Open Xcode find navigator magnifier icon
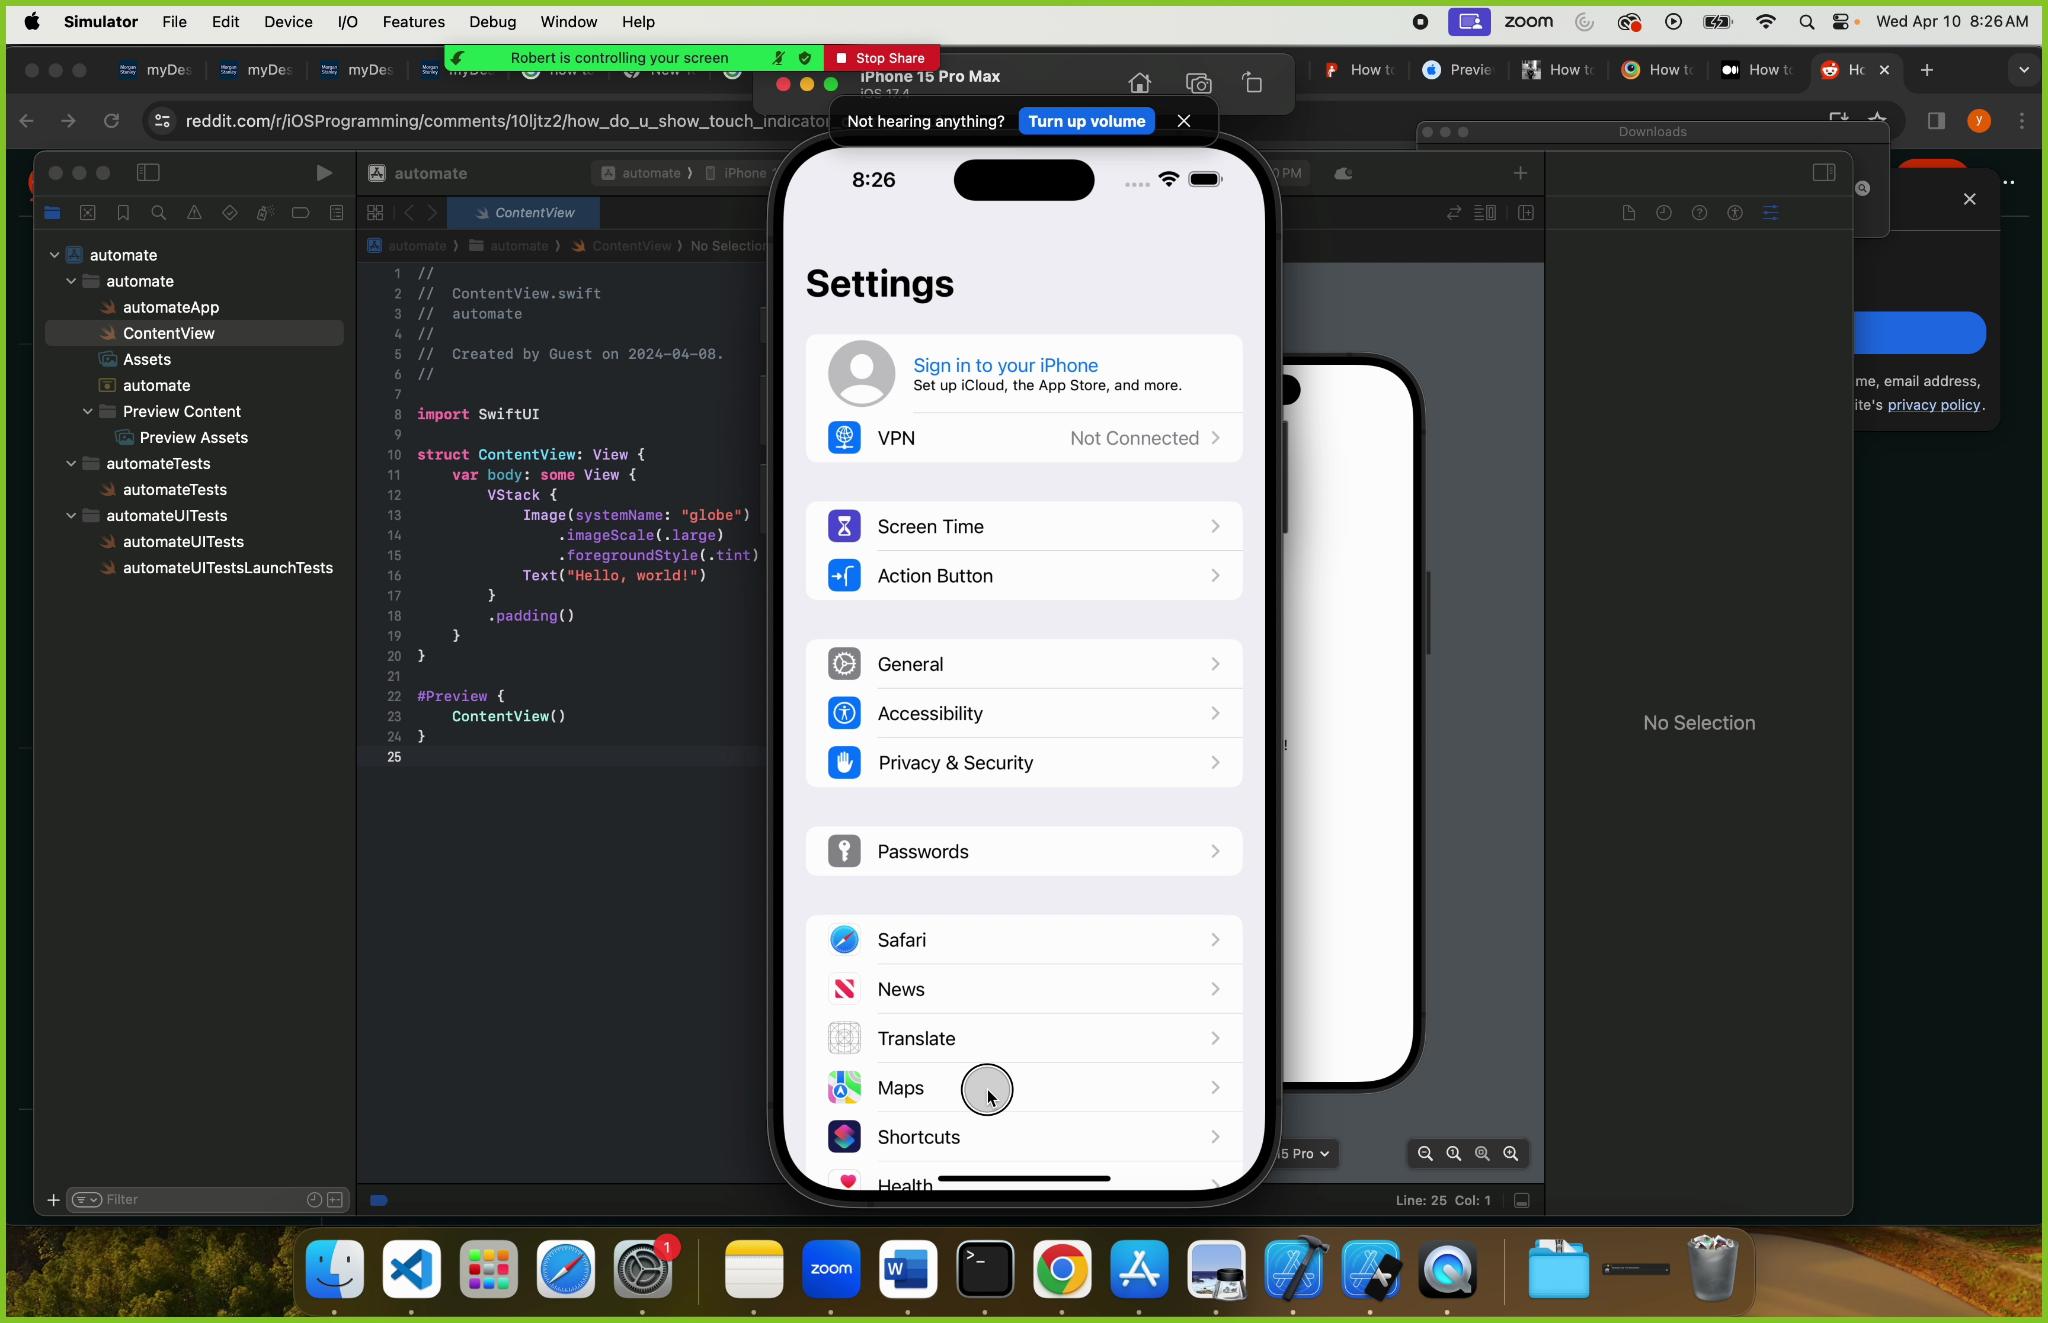 click(158, 213)
